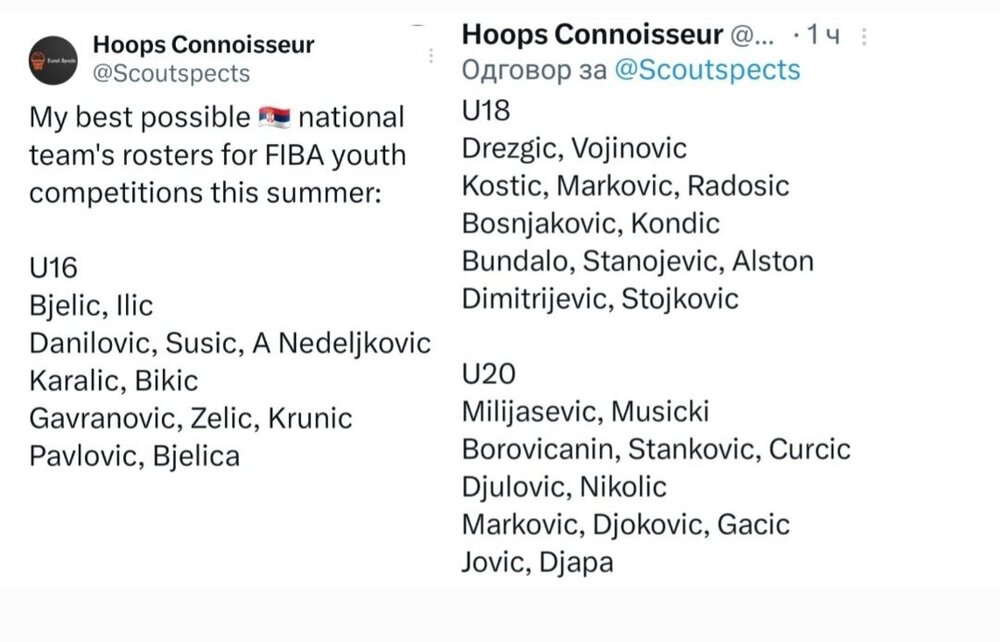The width and height of the screenshot is (1000, 642).
Task: Click the Hoops Connoisseur profile avatar
Action: point(53,59)
